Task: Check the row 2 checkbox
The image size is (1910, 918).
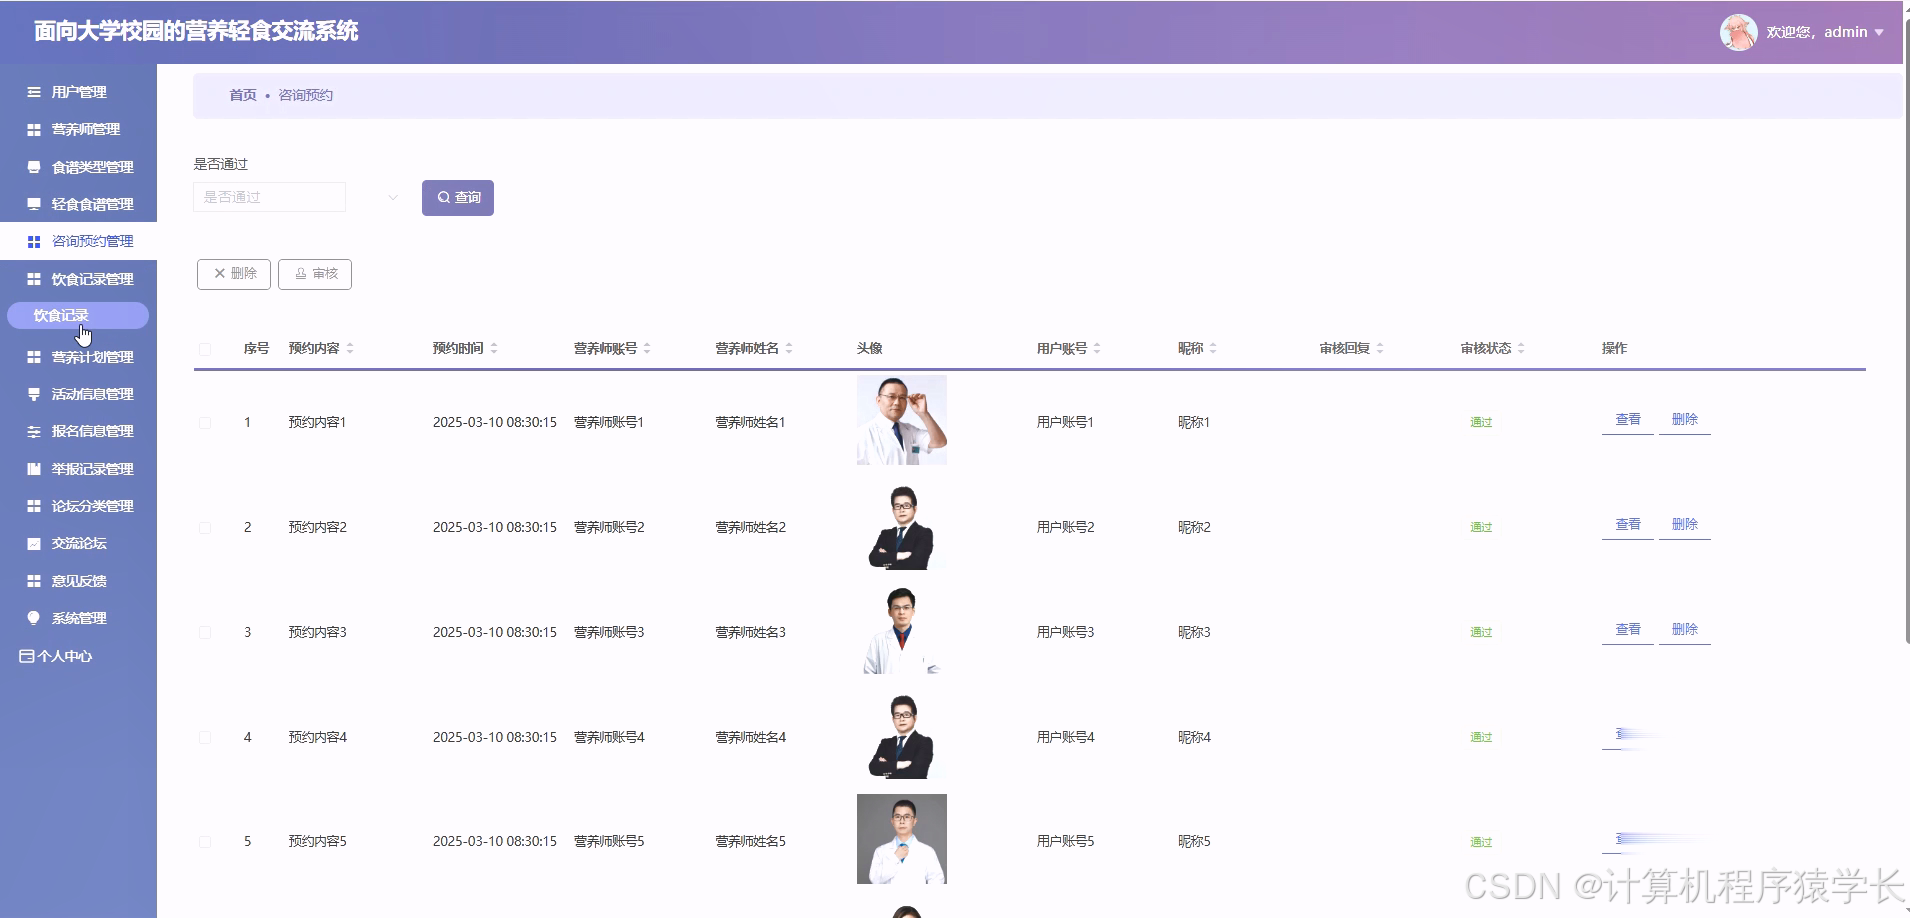Action: 205,528
